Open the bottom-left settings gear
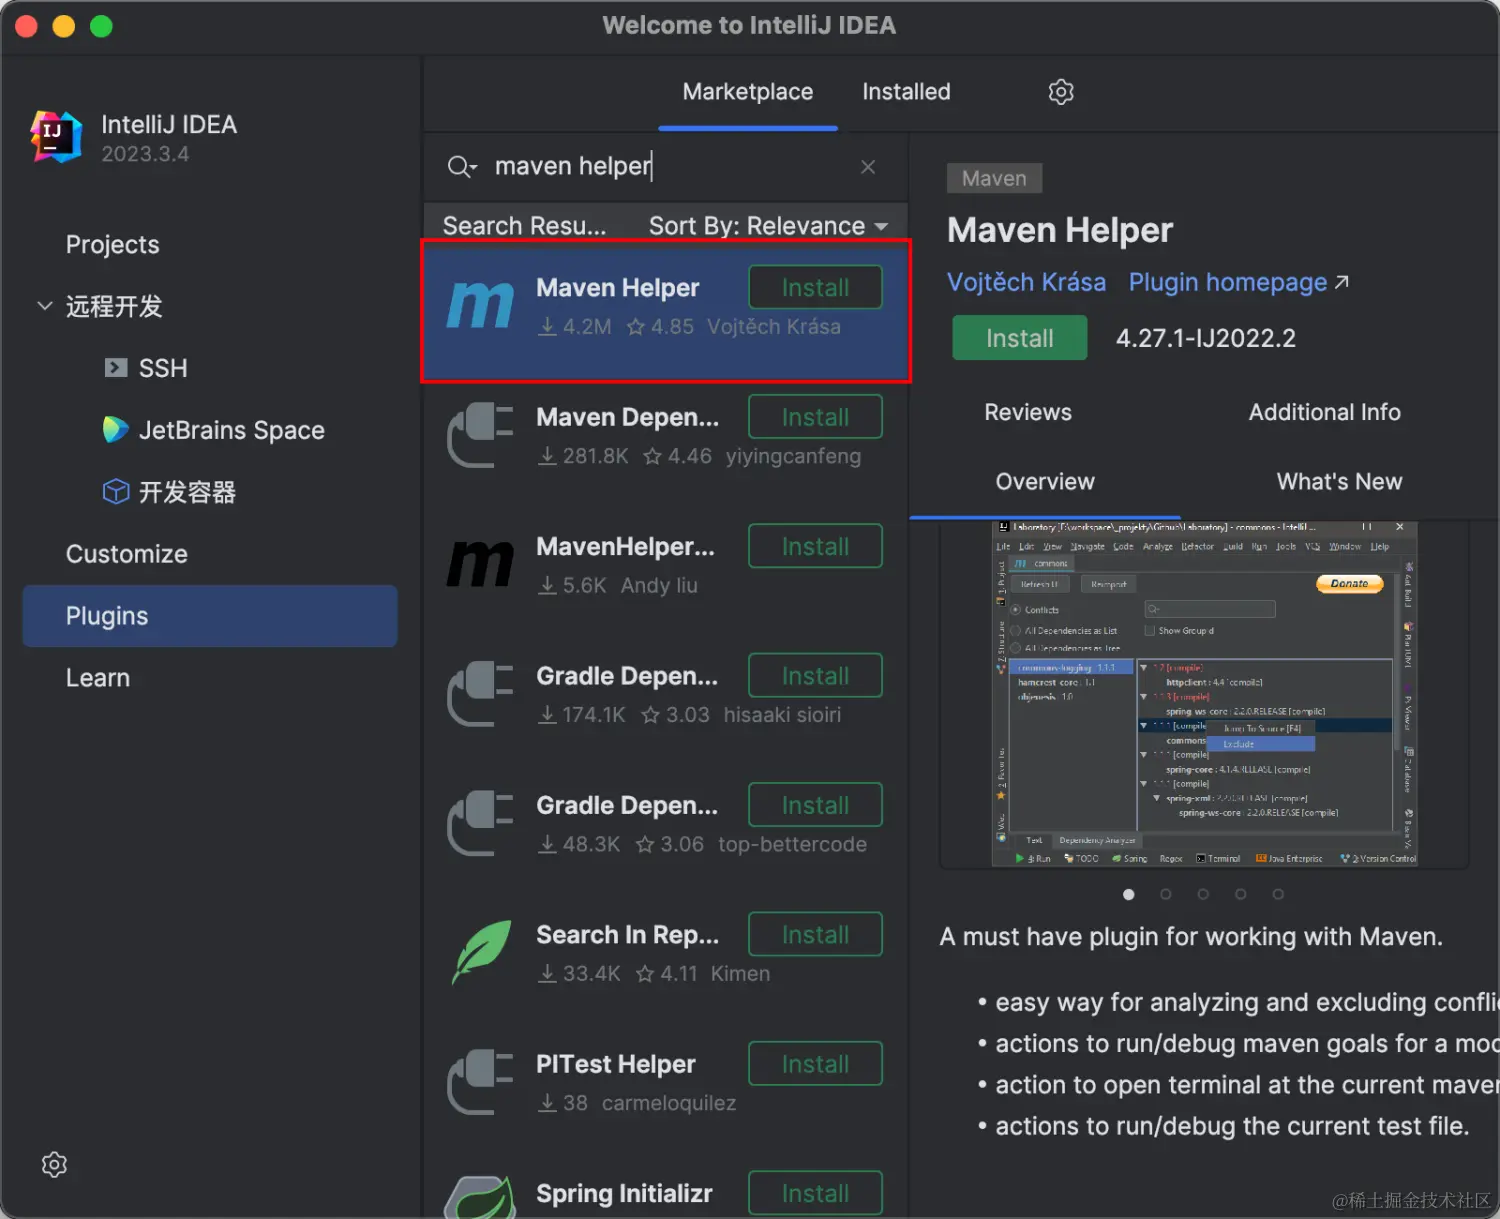Image resolution: width=1500 pixels, height=1219 pixels. [x=55, y=1165]
